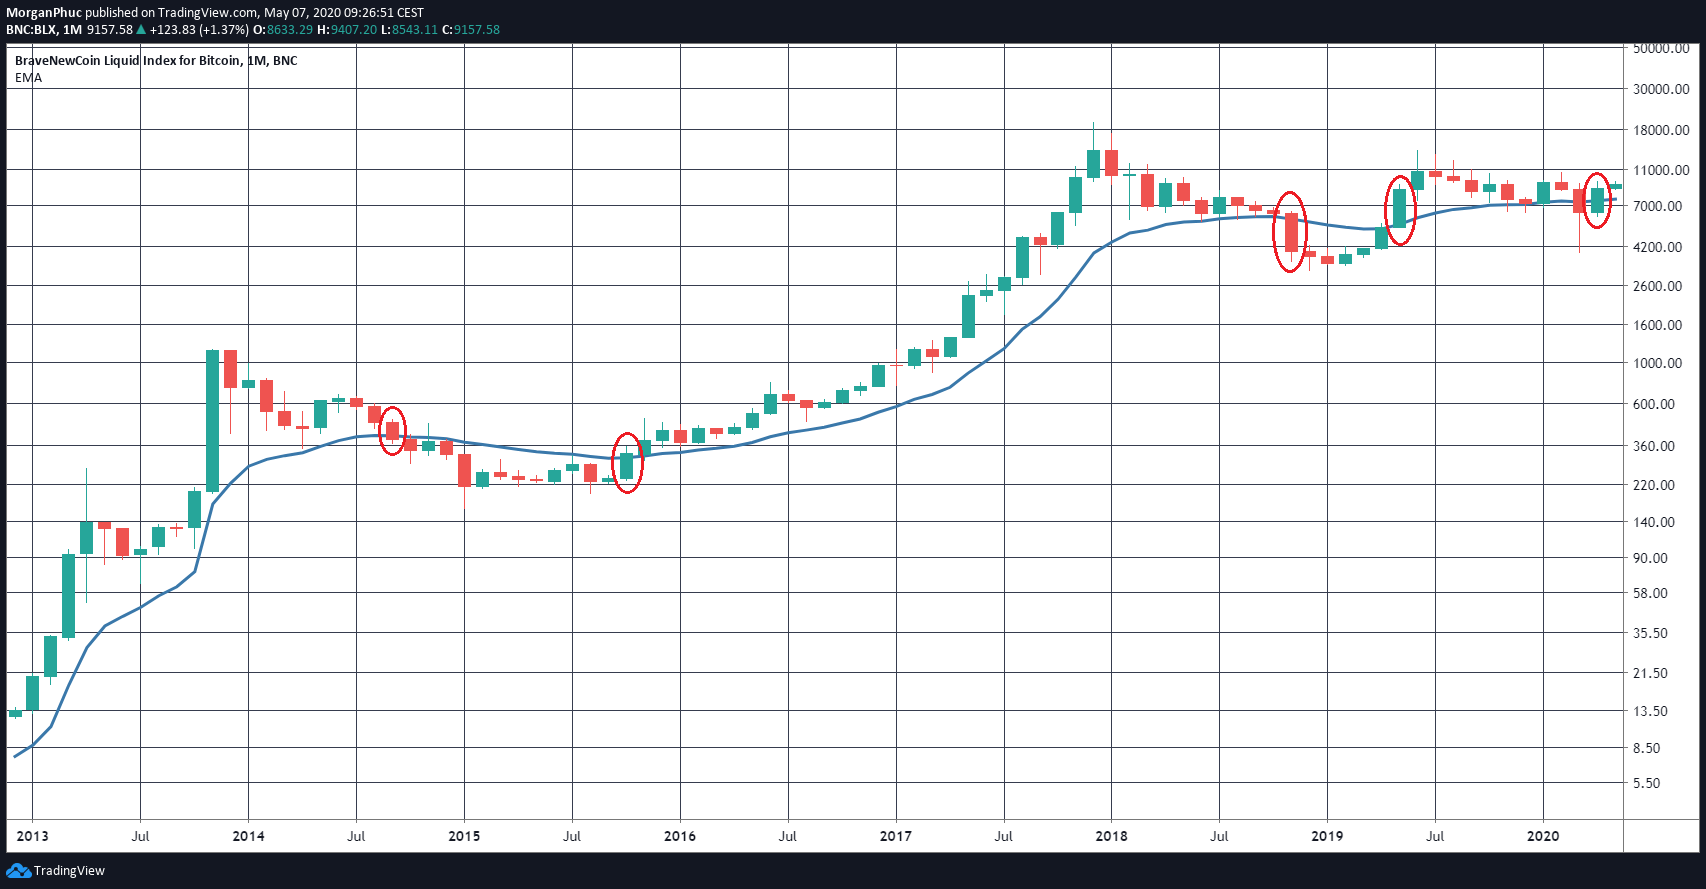
Task: Click the 2013 label on the time axis
Action: 32,836
